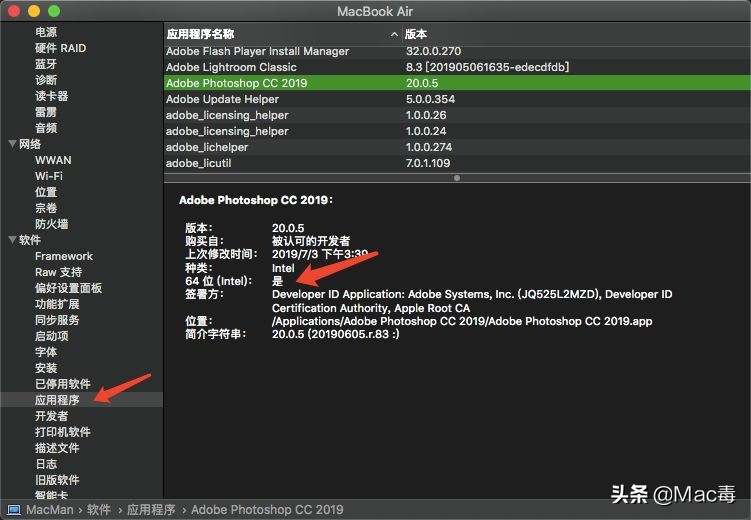Select Raw 支持 in the sidebar
This screenshot has width=751, height=520.
tap(58, 272)
